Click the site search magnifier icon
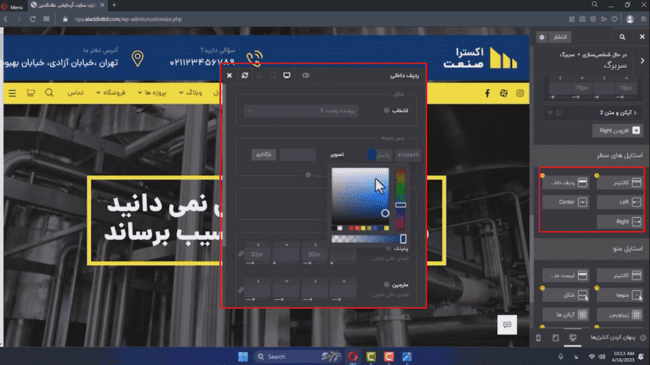This screenshot has width=650, height=365. (x=49, y=92)
